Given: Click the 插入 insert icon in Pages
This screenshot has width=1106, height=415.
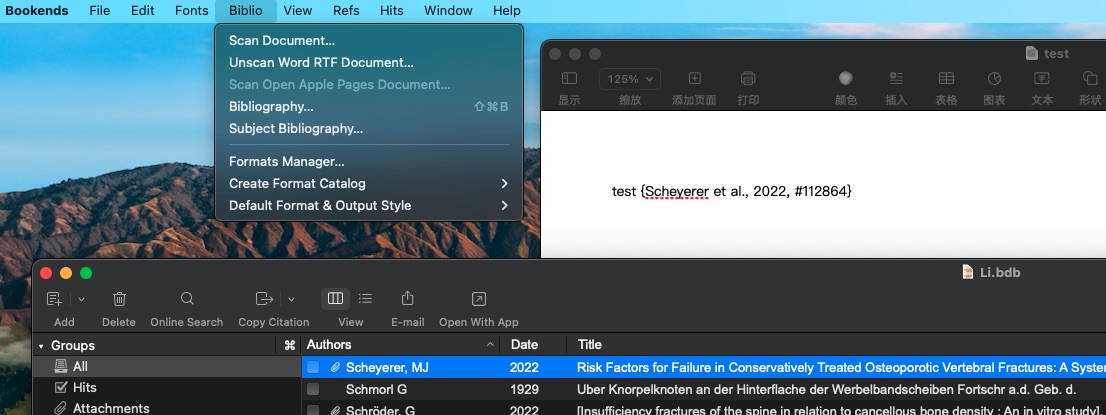Looking at the screenshot, I should click(x=896, y=78).
